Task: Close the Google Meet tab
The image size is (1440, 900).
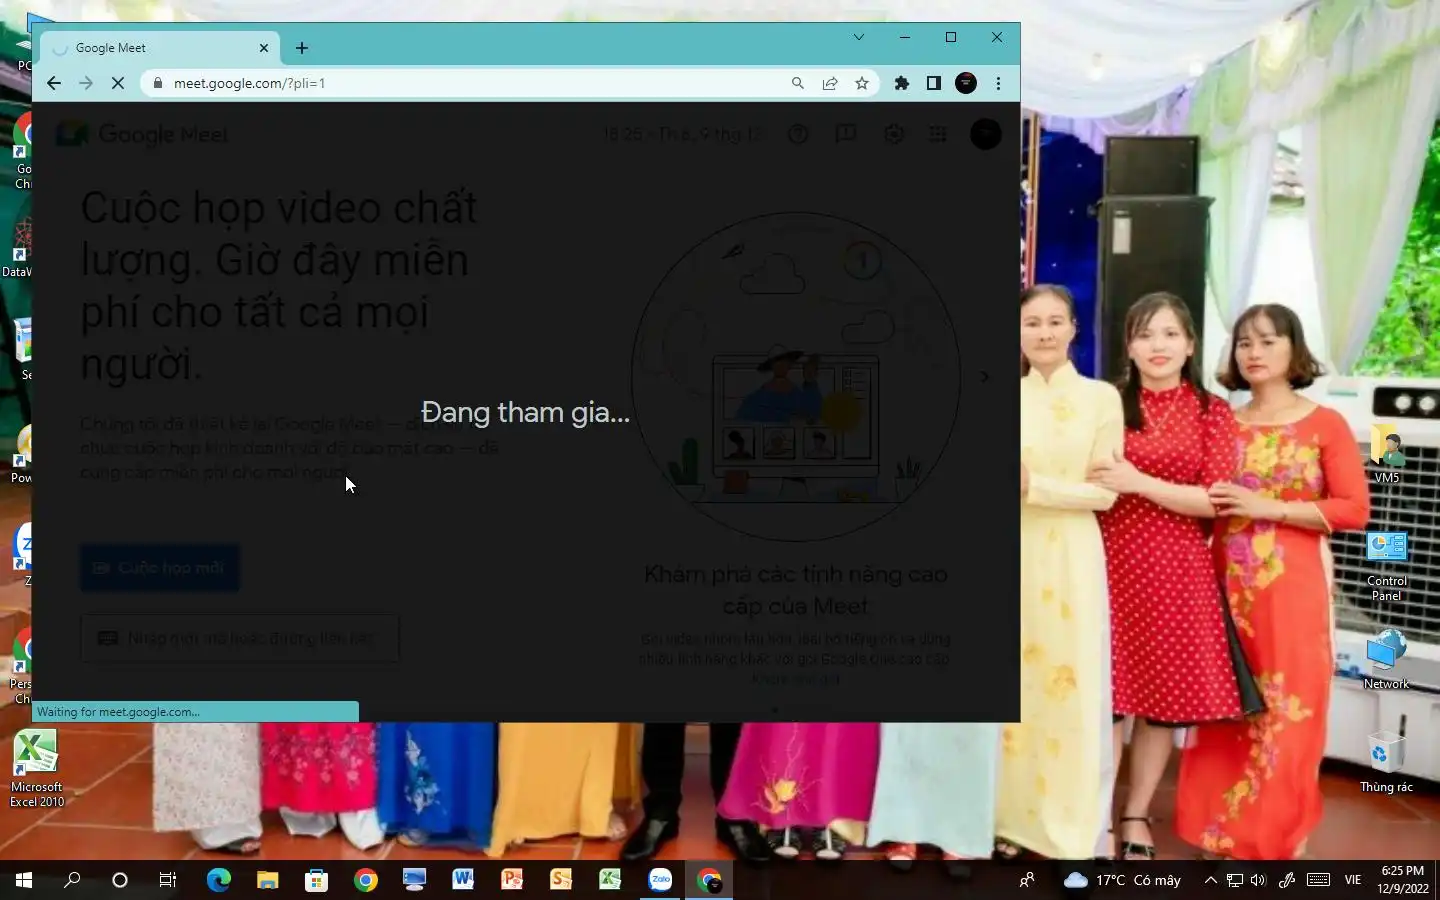Action: pyautogui.click(x=264, y=47)
